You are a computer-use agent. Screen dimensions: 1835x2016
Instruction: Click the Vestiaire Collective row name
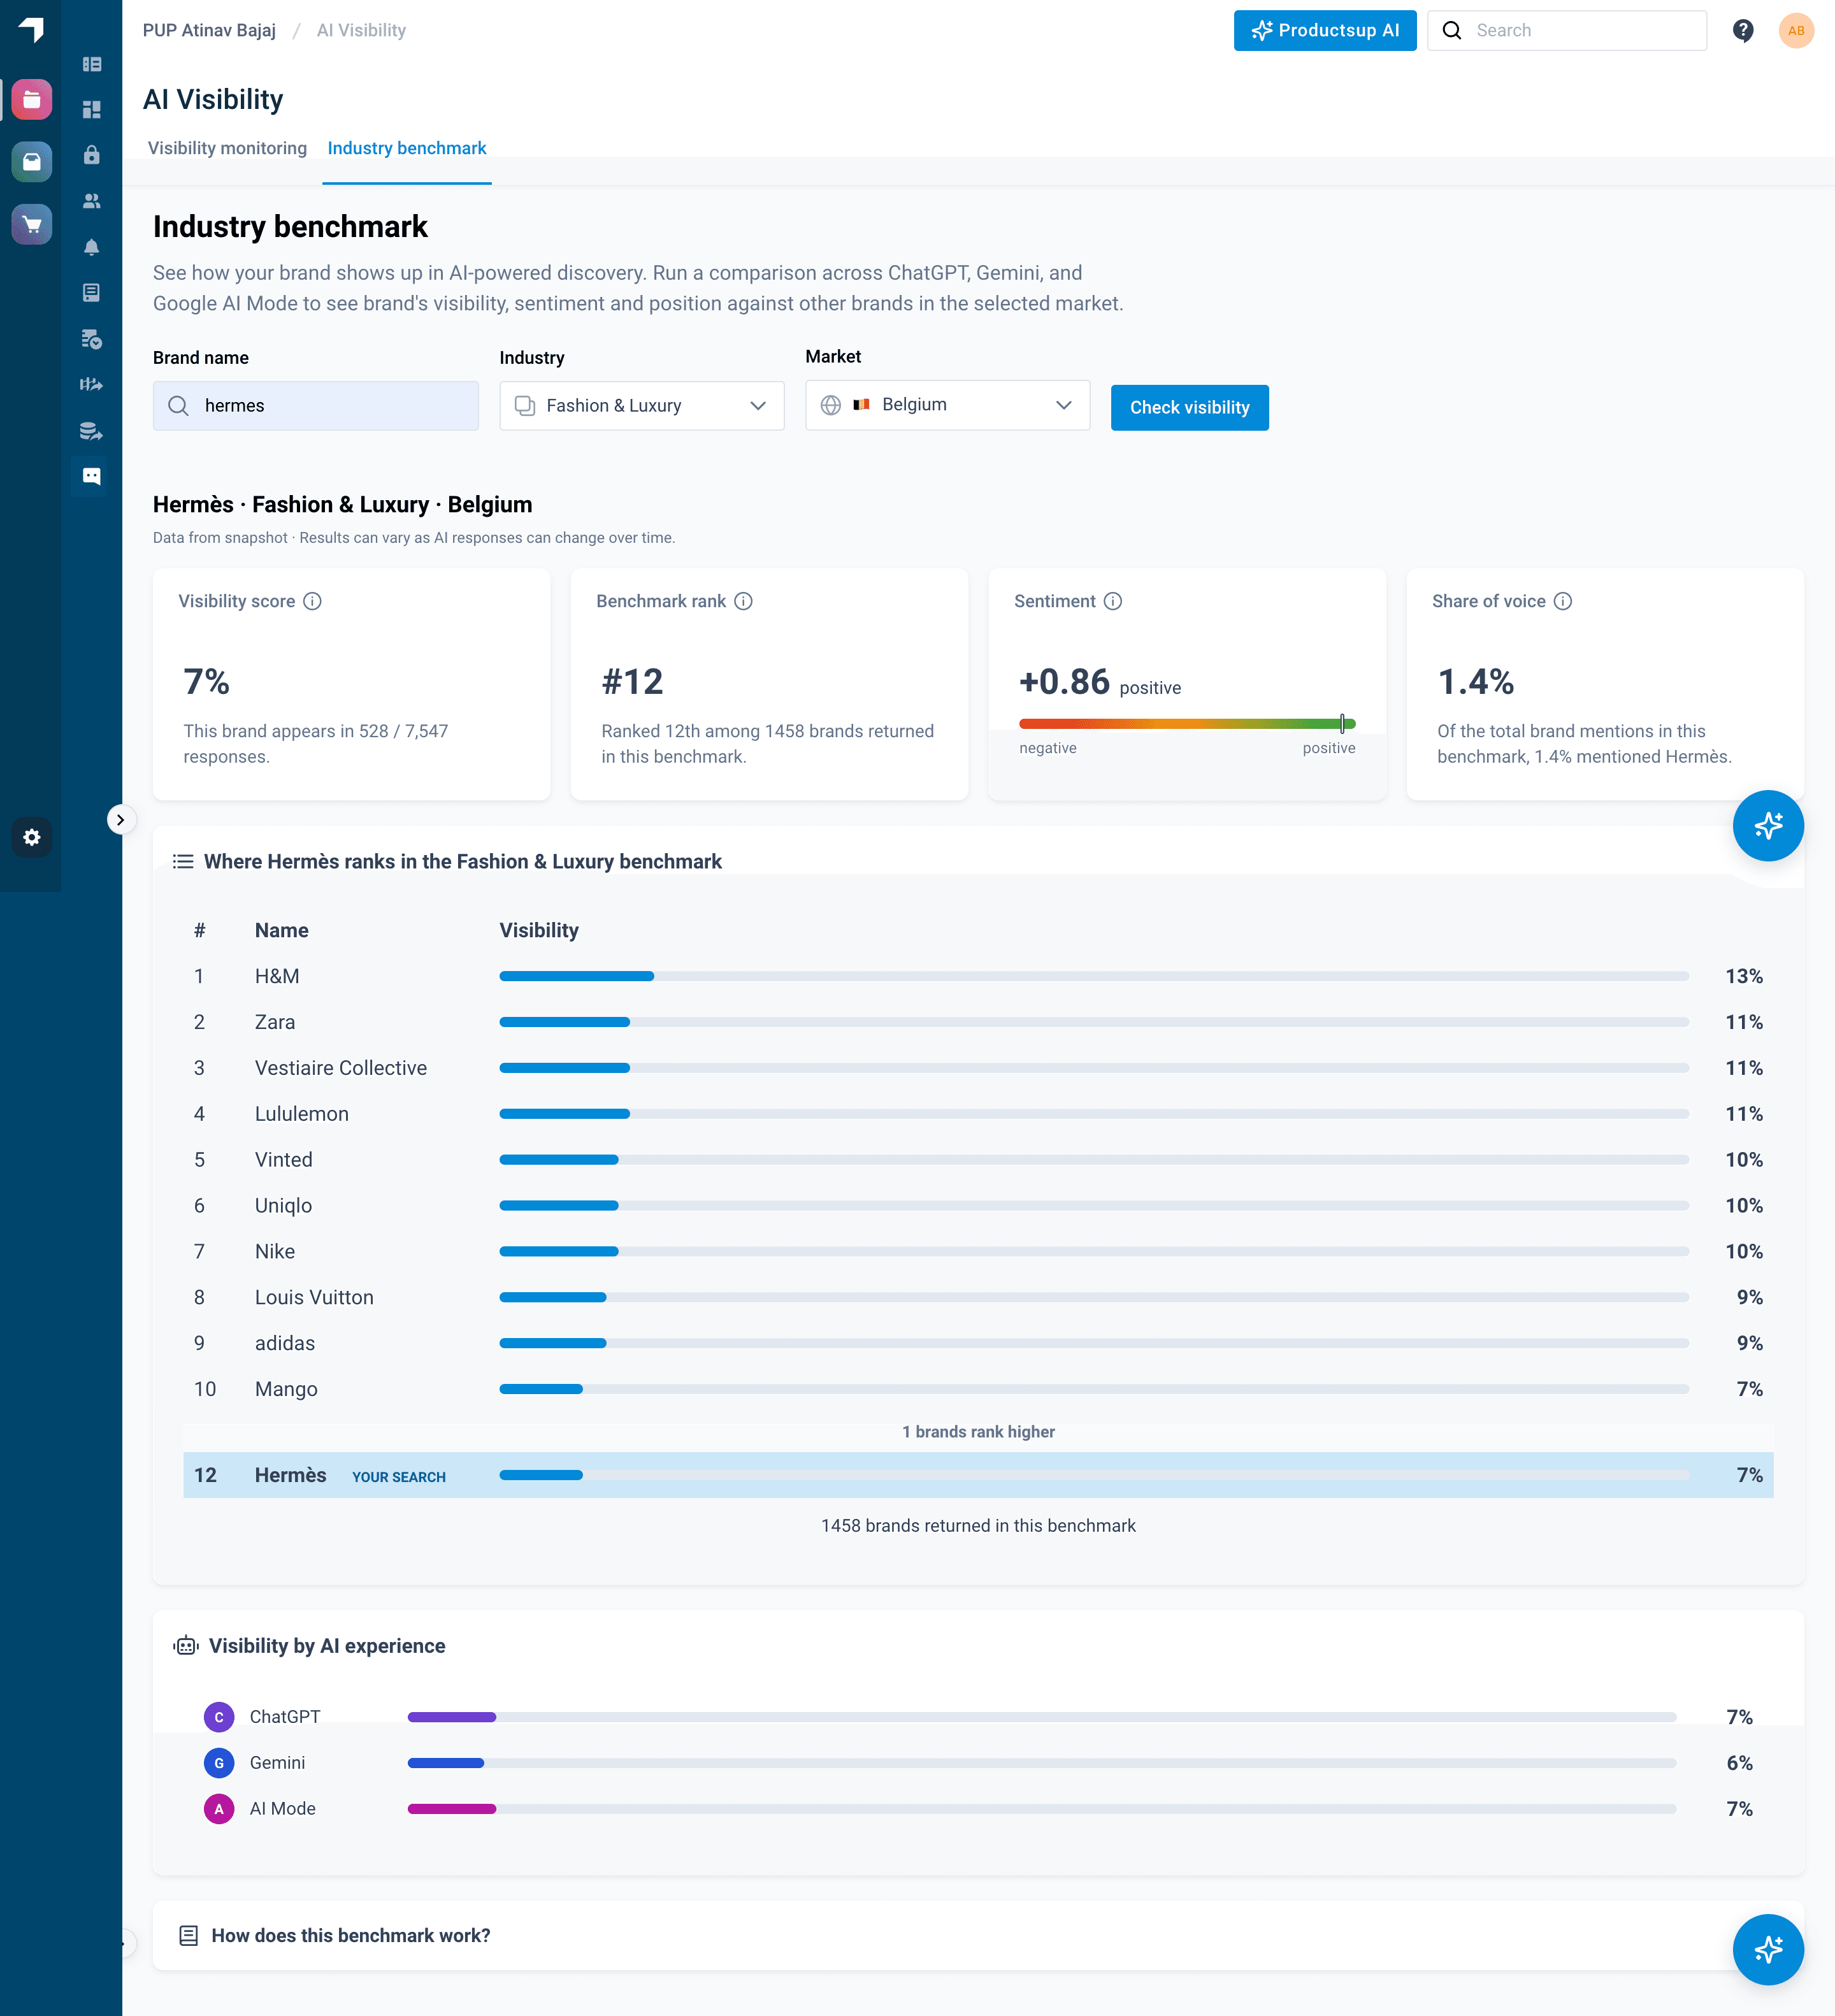coord(341,1068)
